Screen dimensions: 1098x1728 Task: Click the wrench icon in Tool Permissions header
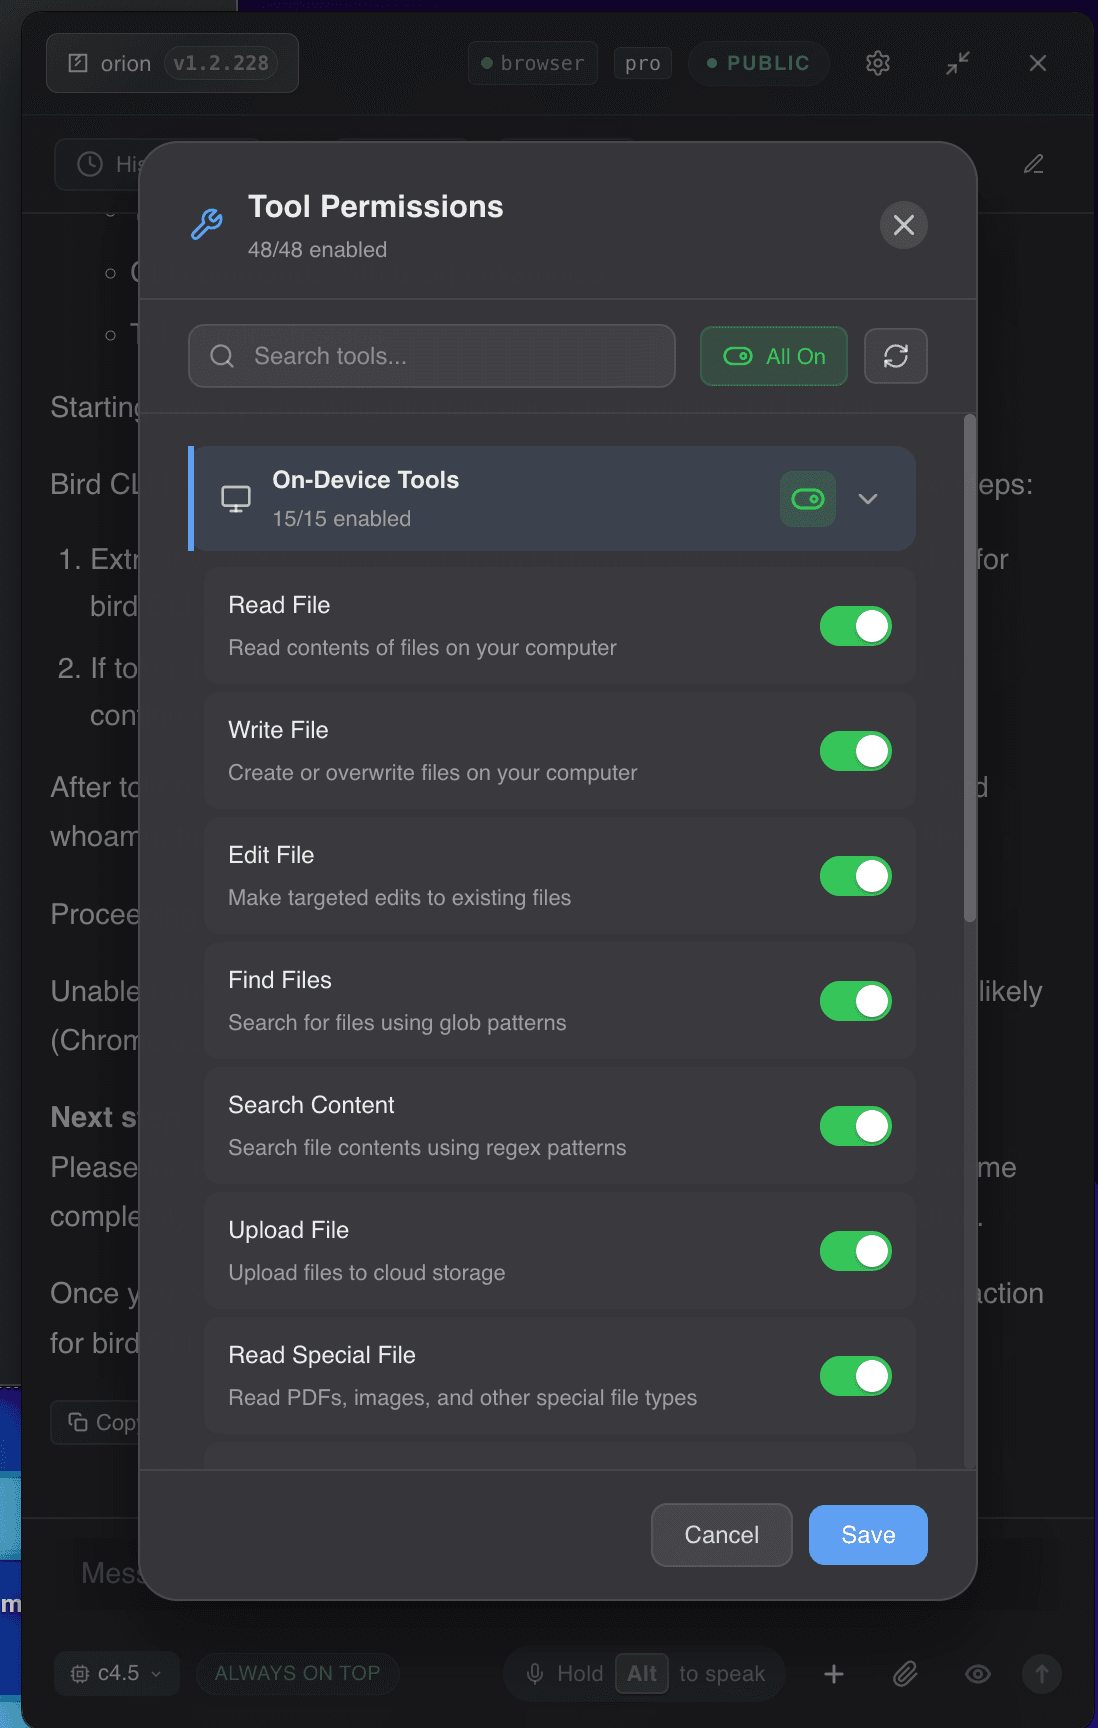206,224
